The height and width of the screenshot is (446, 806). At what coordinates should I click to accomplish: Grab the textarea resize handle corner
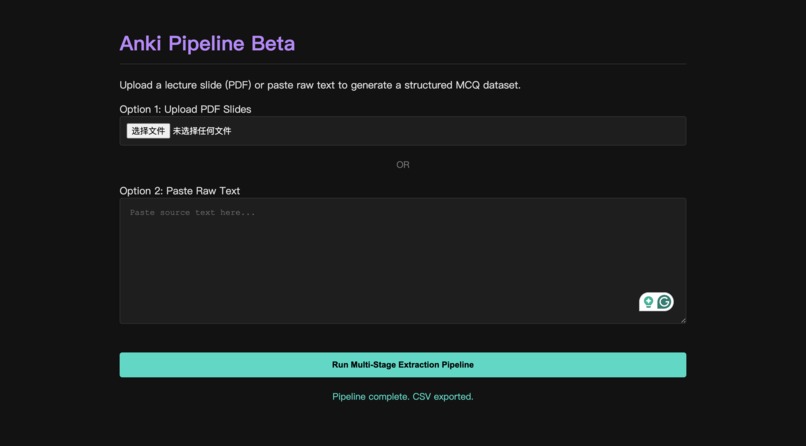[x=683, y=320]
